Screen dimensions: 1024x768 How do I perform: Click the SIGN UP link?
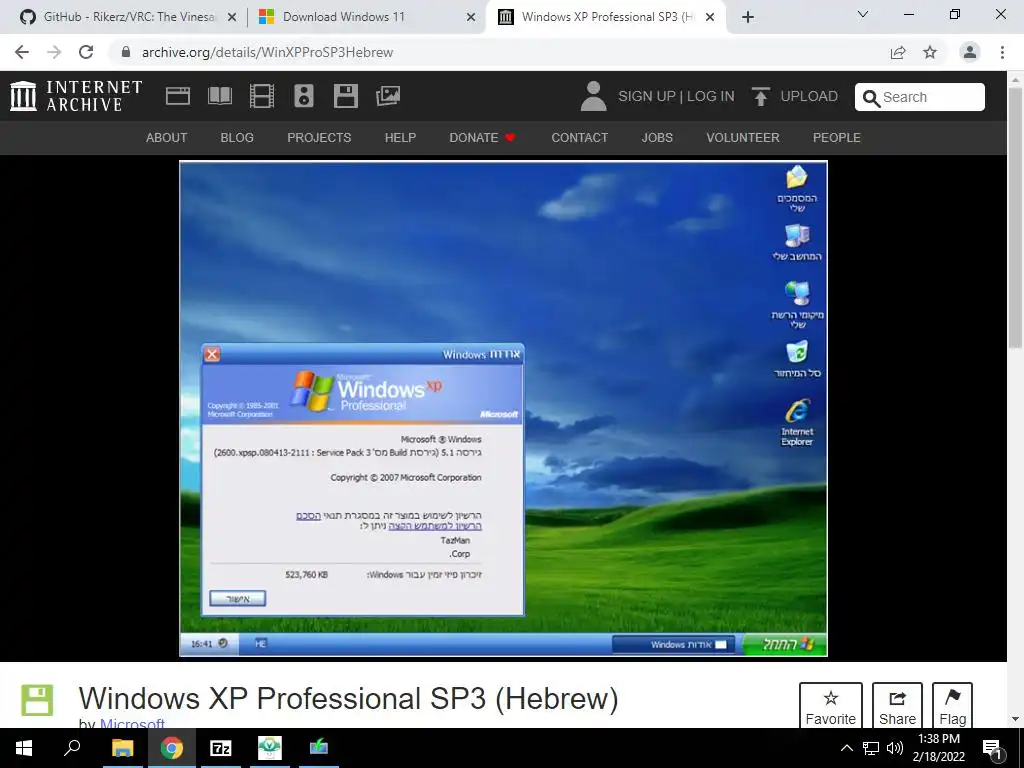[x=647, y=96]
